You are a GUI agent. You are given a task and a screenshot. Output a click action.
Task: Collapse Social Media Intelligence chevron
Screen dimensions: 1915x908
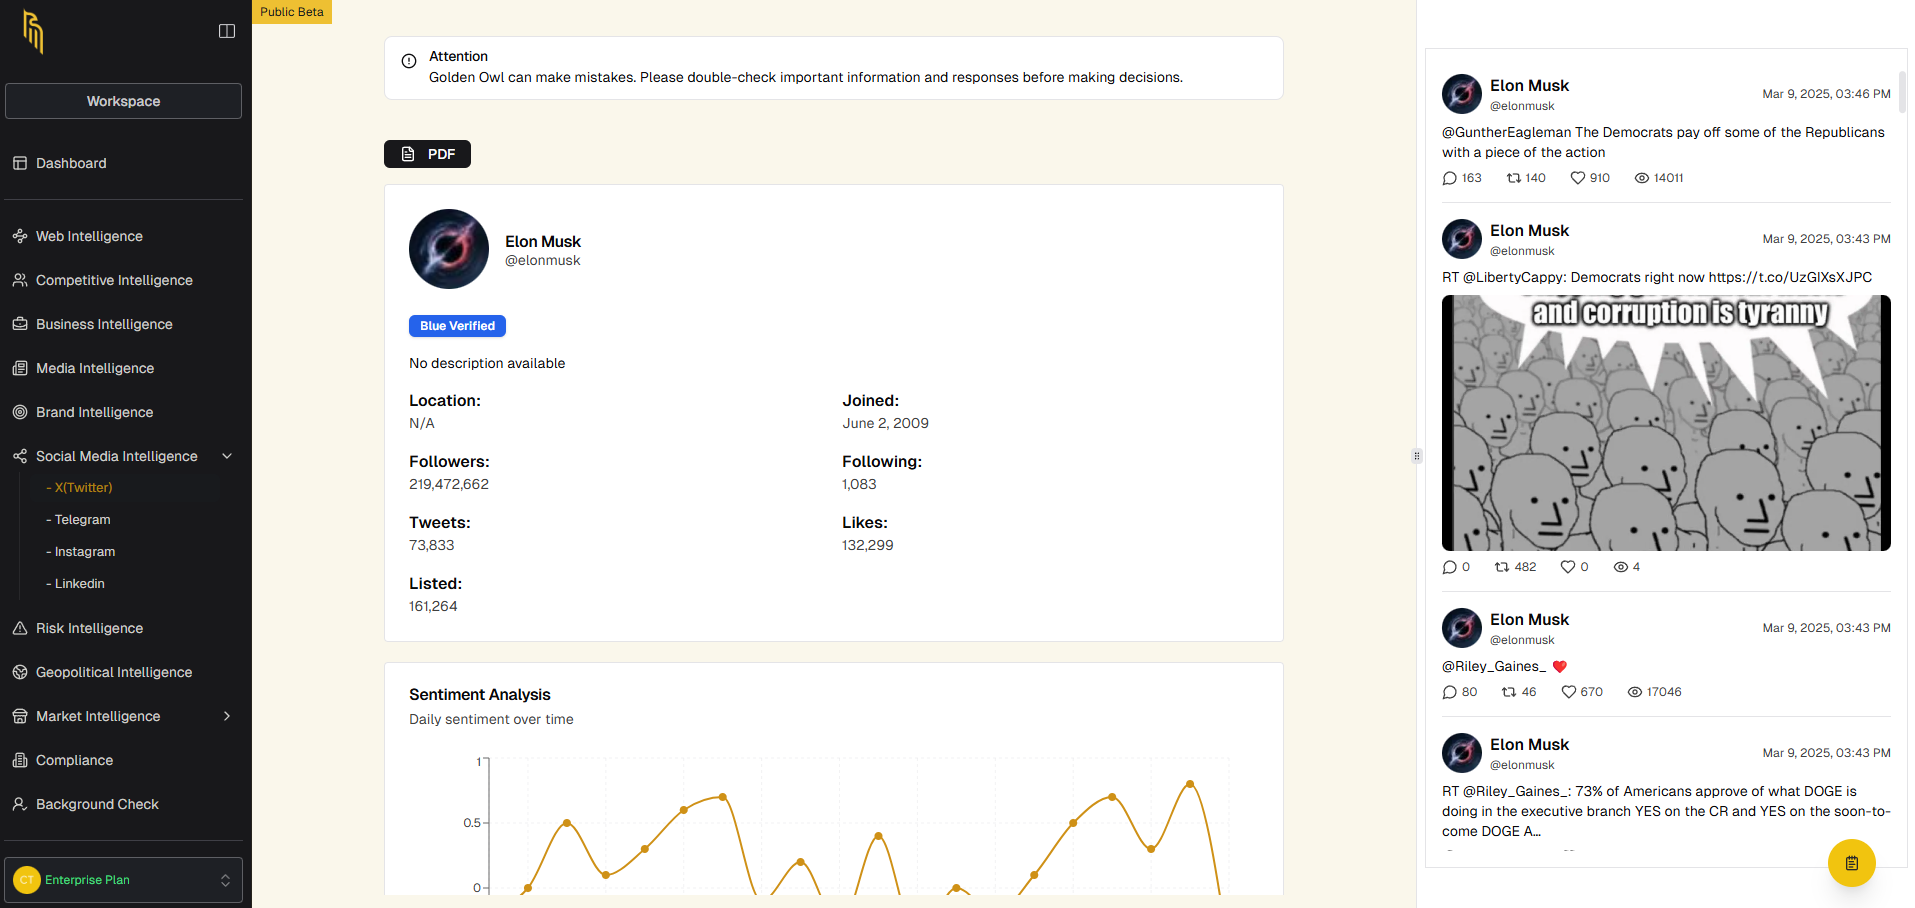pos(227,456)
